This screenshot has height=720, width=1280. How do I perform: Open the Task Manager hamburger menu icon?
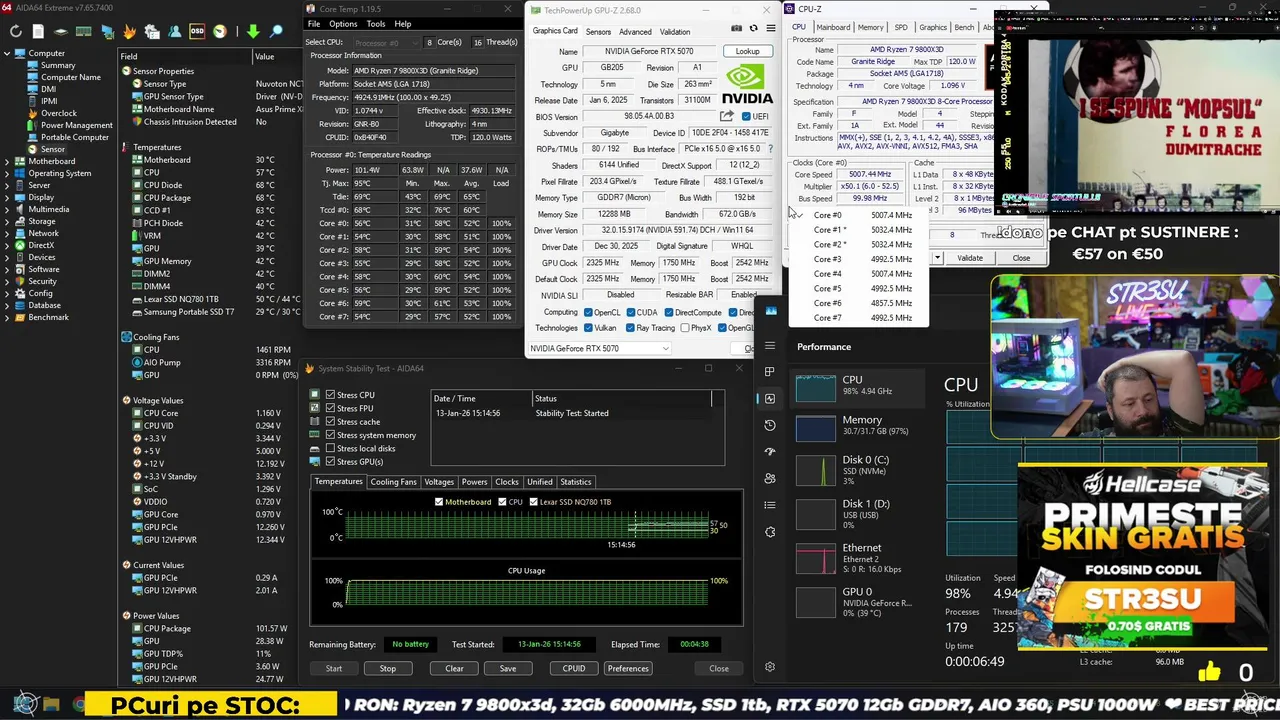pos(770,346)
